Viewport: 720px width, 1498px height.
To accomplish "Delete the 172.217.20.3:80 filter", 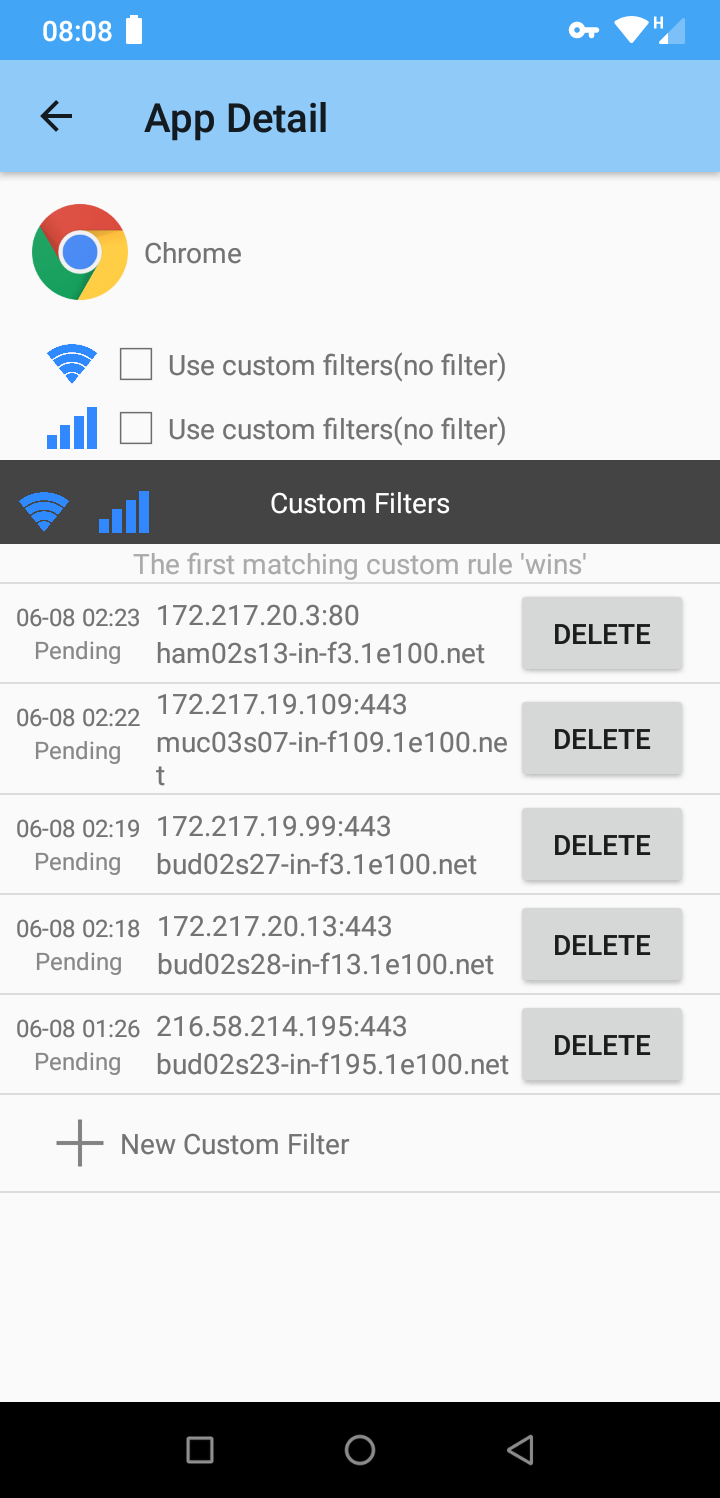I will (602, 634).
